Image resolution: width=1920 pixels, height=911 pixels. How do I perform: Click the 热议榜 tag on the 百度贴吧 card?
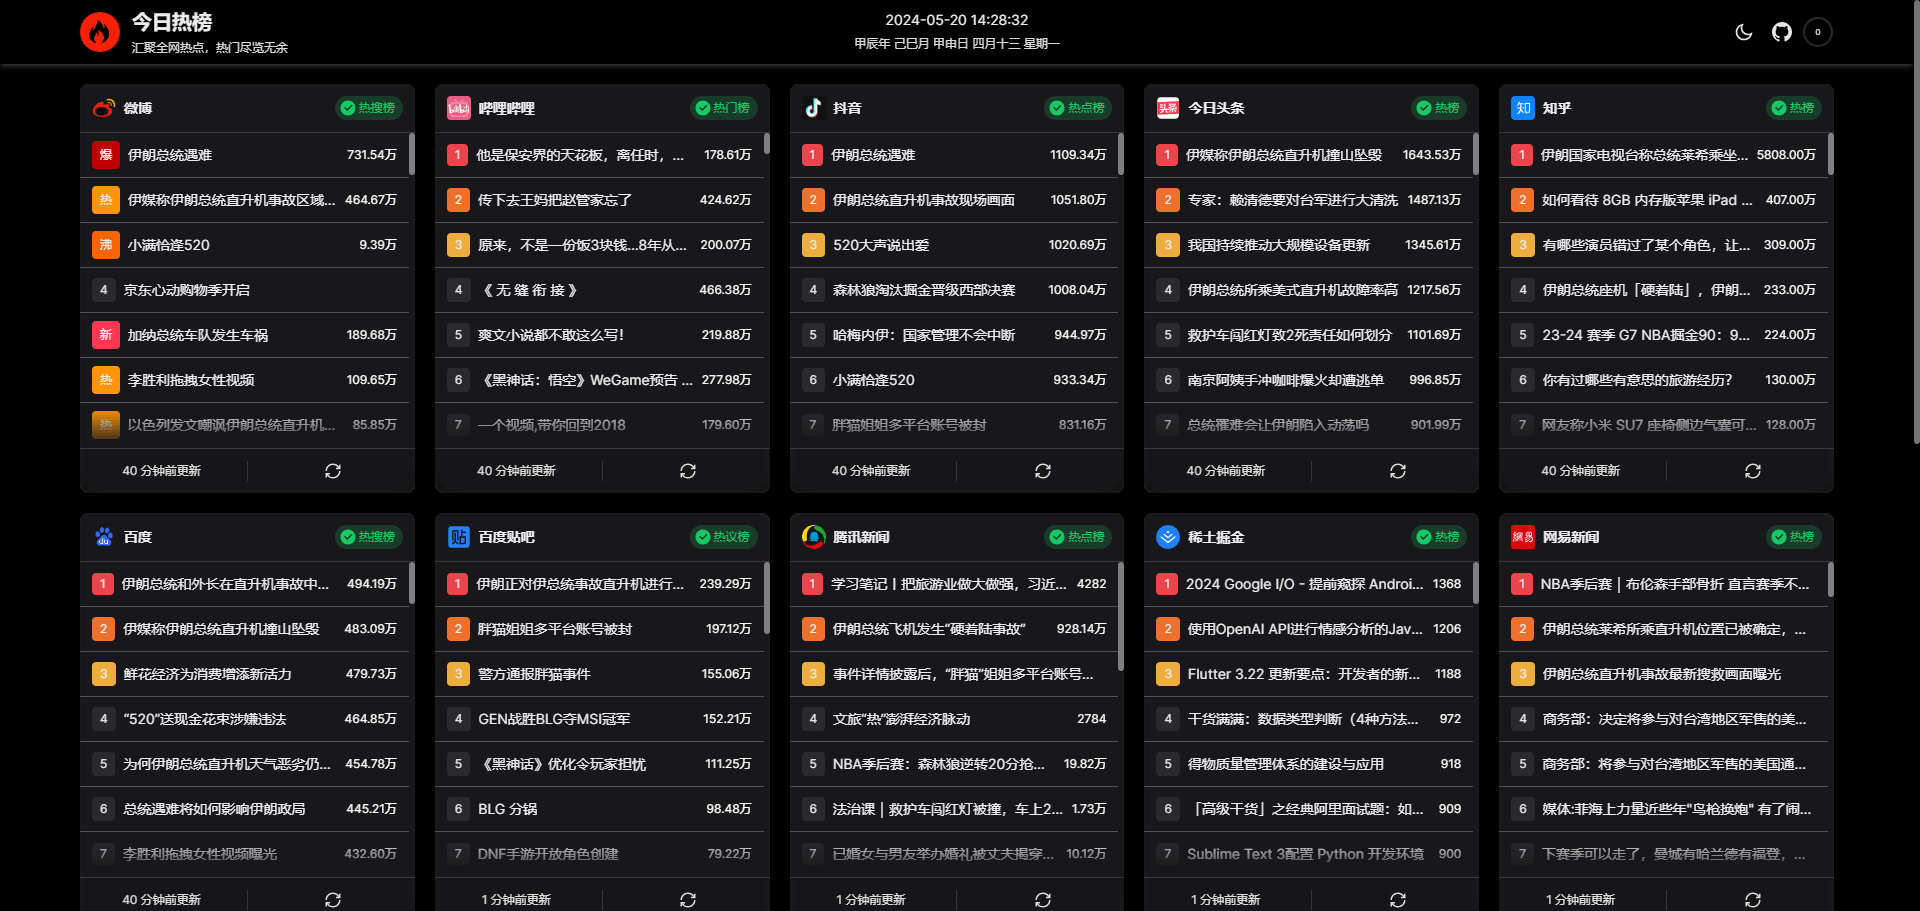pyautogui.click(x=723, y=537)
